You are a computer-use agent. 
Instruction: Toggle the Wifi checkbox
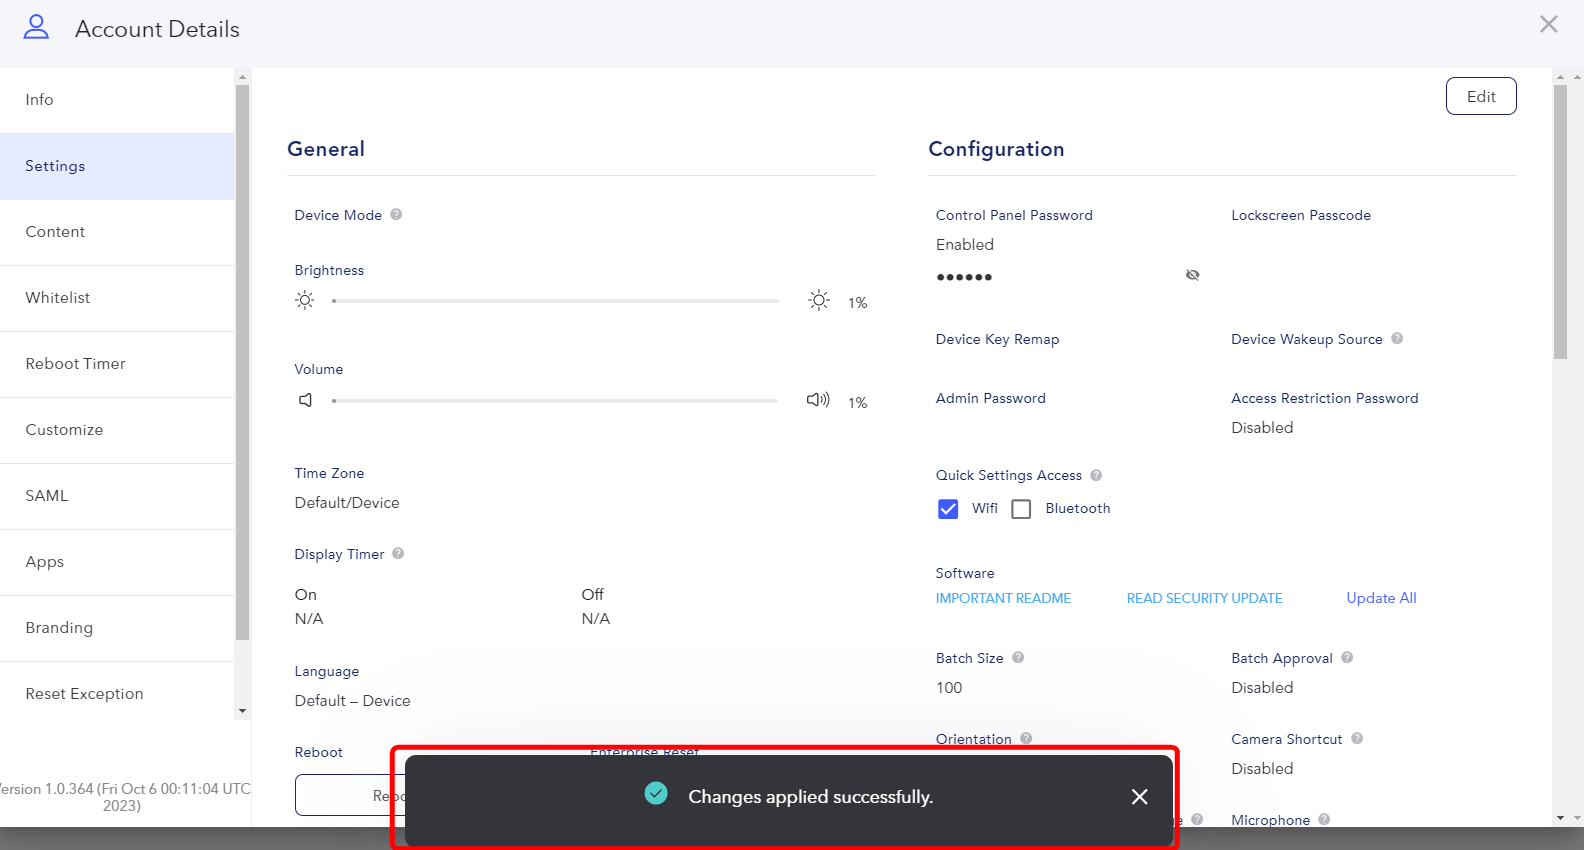[948, 509]
